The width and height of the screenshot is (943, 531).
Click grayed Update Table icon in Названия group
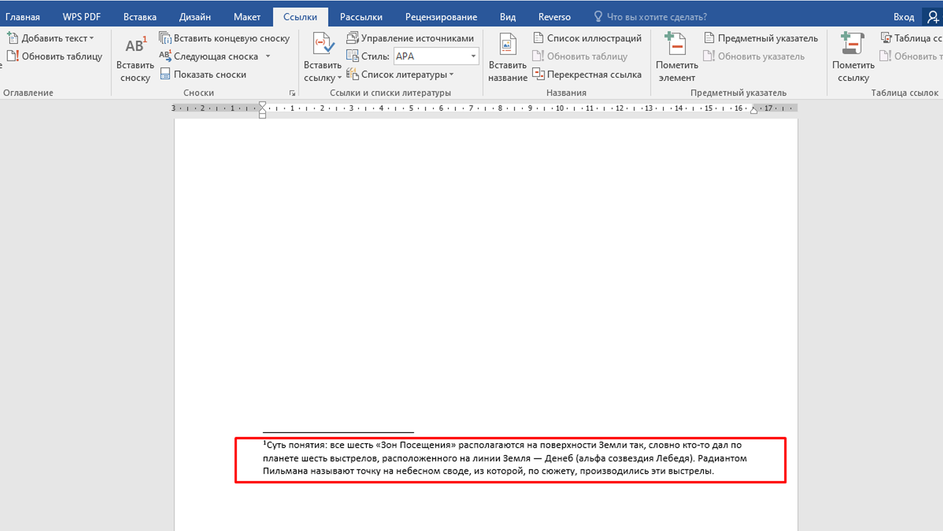click(x=538, y=56)
